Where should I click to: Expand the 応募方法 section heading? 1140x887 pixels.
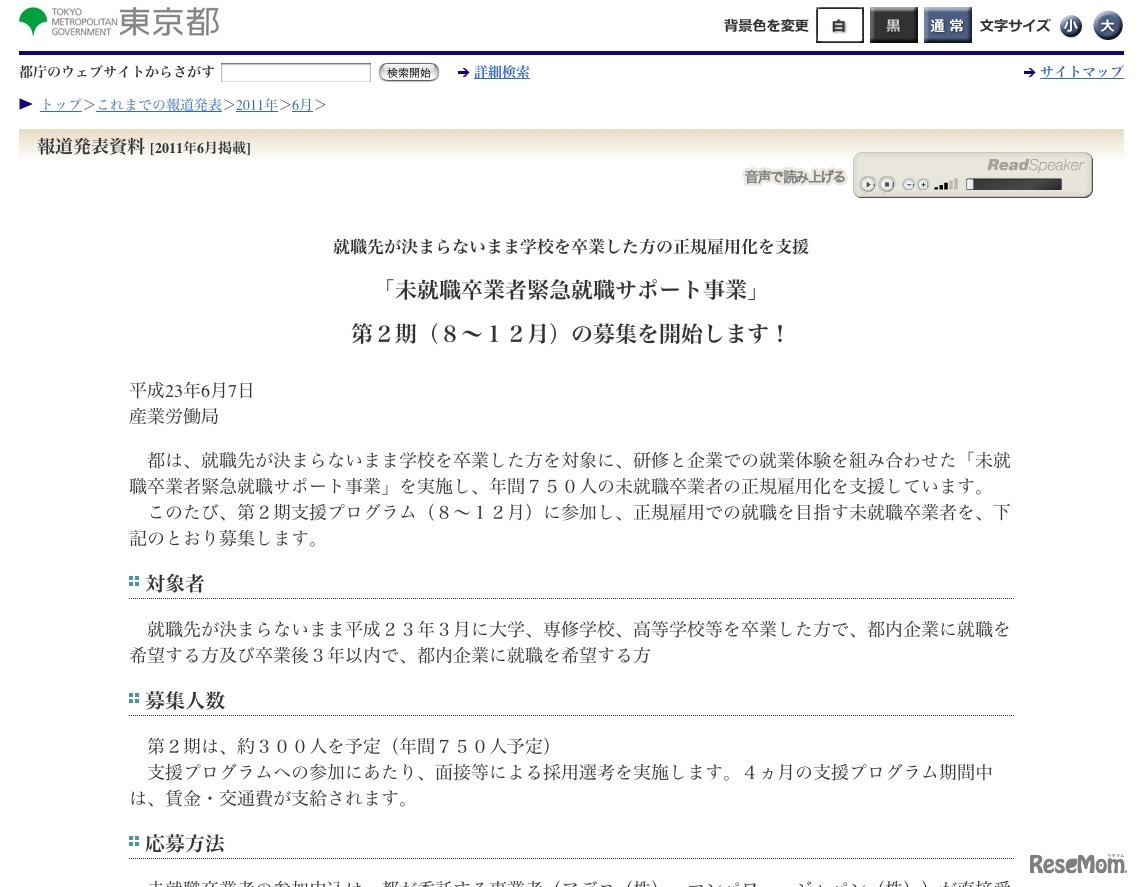point(184,844)
